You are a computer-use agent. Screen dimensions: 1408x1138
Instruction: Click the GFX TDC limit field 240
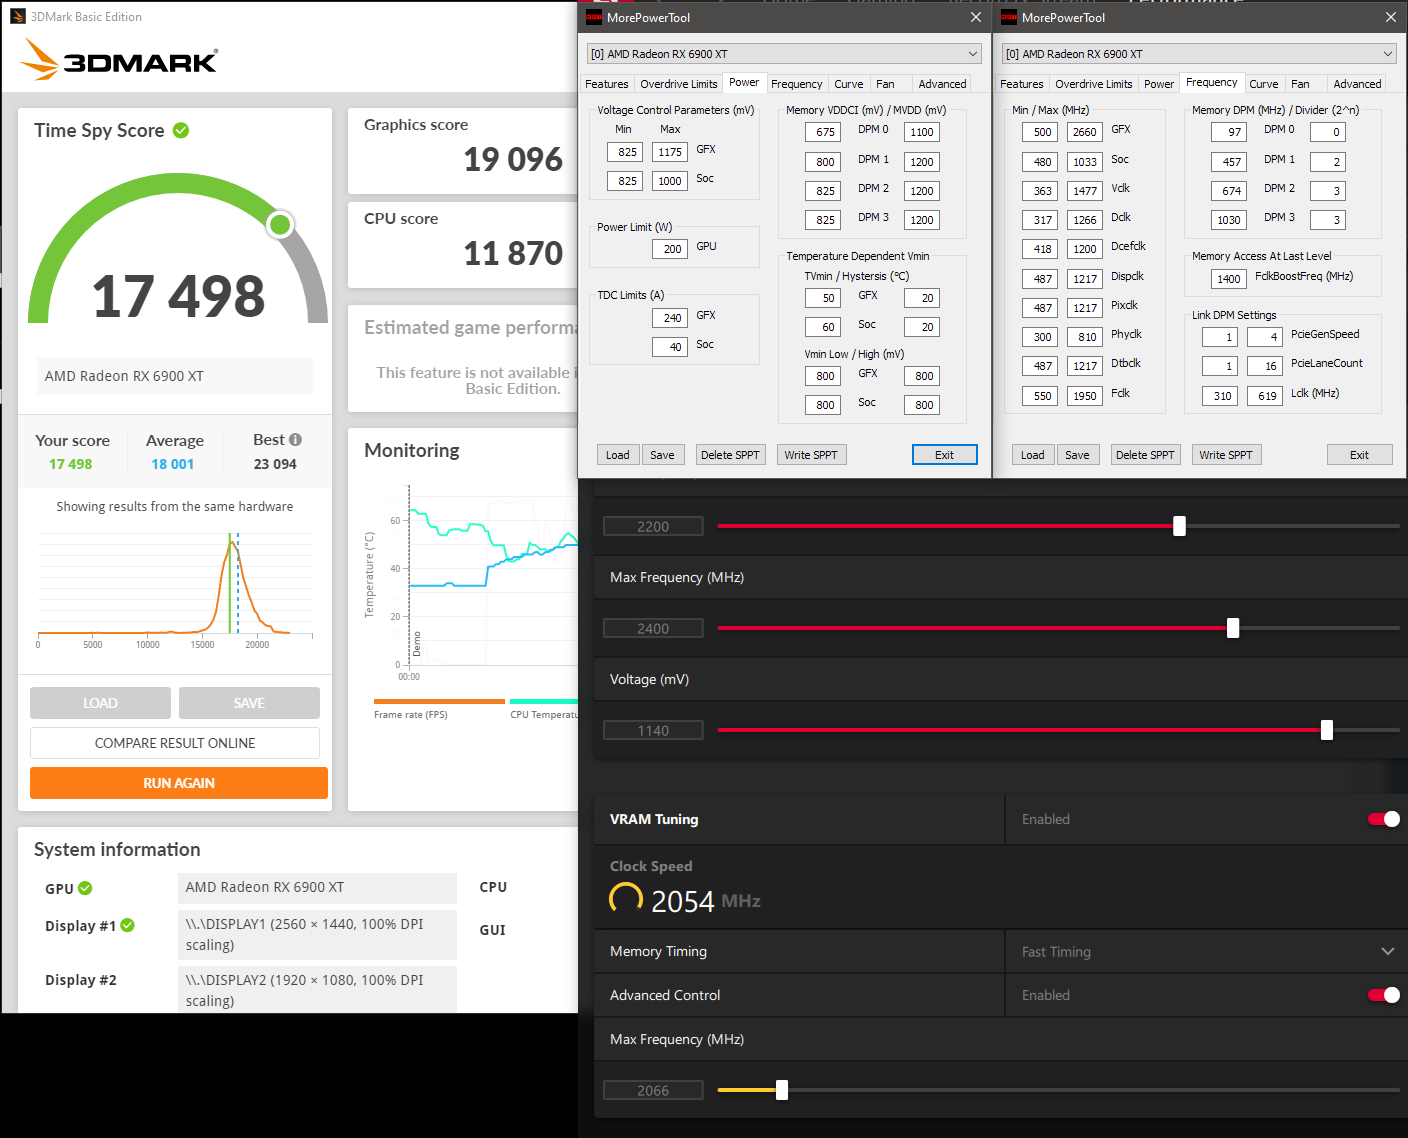pyautogui.click(x=670, y=318)
